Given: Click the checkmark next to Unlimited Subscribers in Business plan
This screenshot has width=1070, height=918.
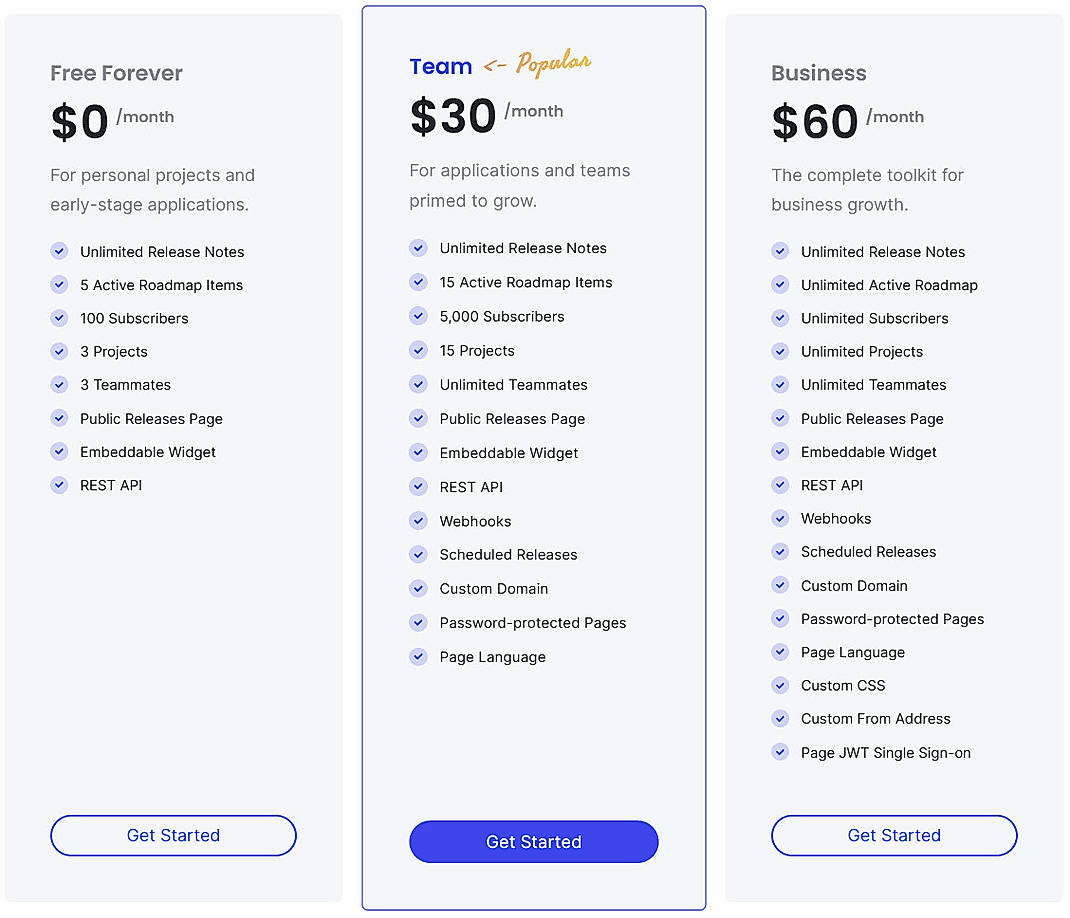Looking at the screenshot, I should (779, 318).
